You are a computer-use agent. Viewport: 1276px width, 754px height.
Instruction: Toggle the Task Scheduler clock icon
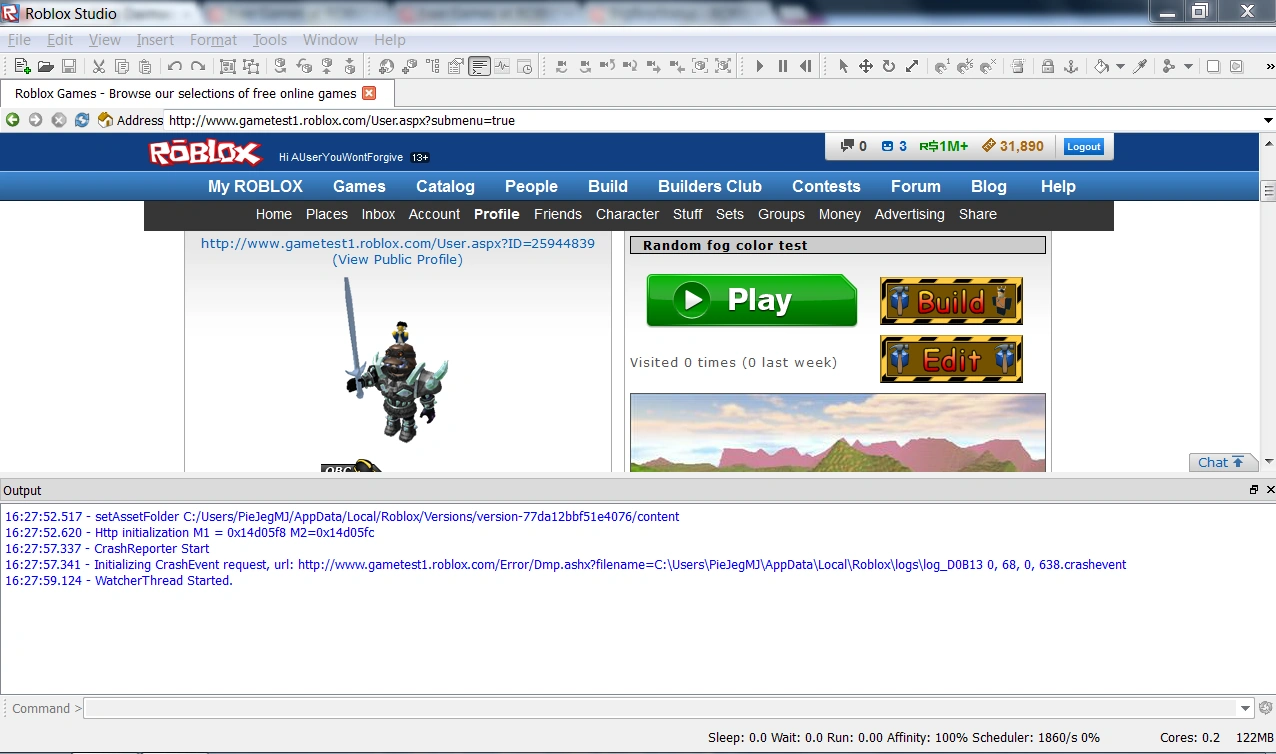click(525, 66)
